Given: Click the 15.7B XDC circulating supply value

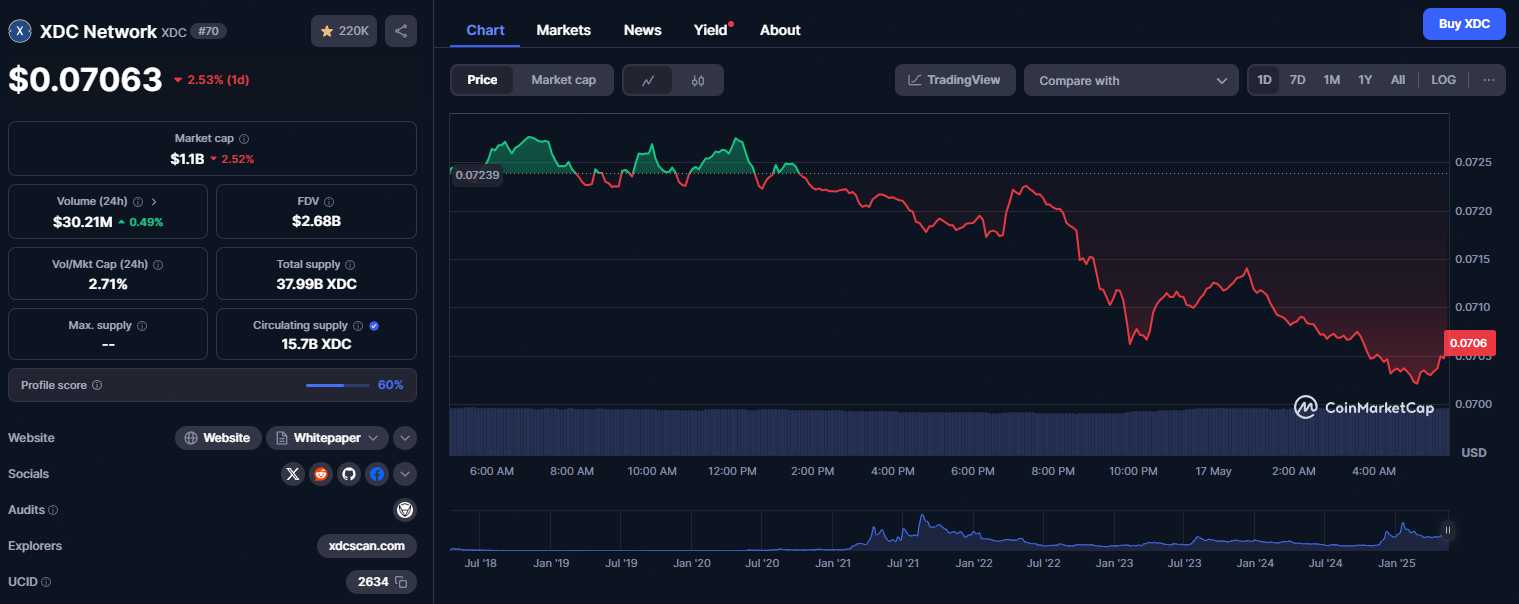Looking at the screenshot, I should [316, 344].
